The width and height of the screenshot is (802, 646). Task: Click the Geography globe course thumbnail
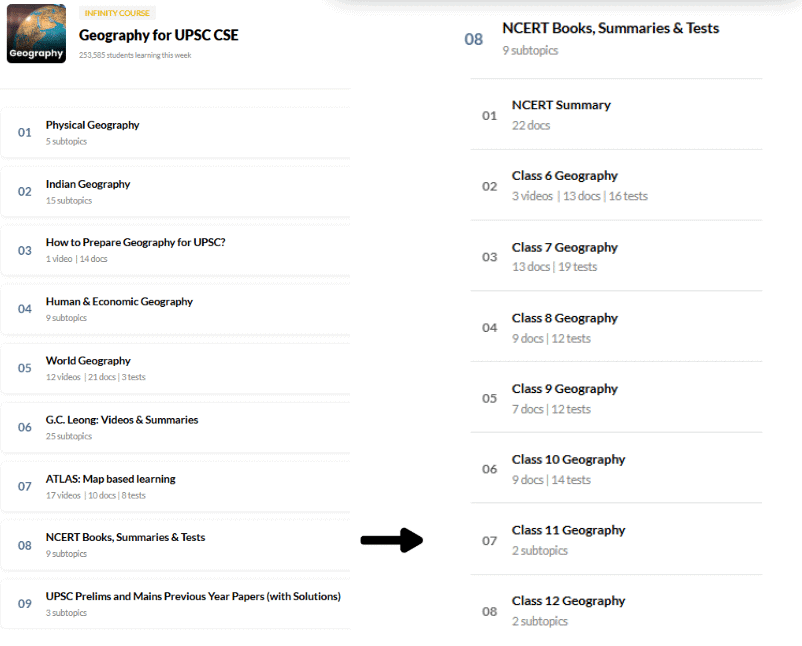coord(36,34)
